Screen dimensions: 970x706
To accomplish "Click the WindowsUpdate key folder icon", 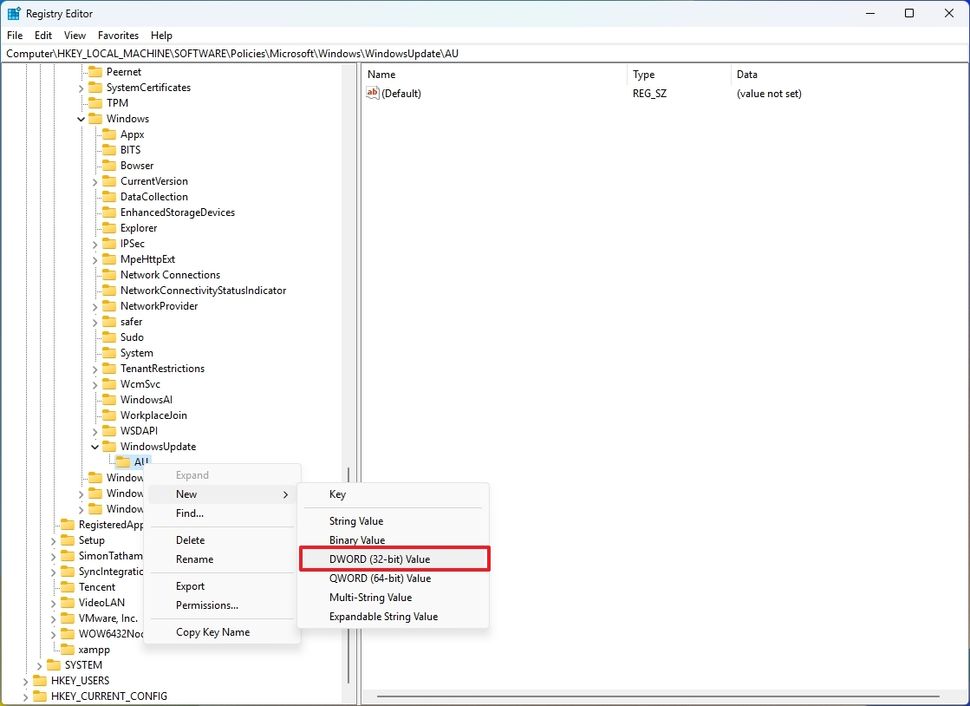I will coord(109,446).
